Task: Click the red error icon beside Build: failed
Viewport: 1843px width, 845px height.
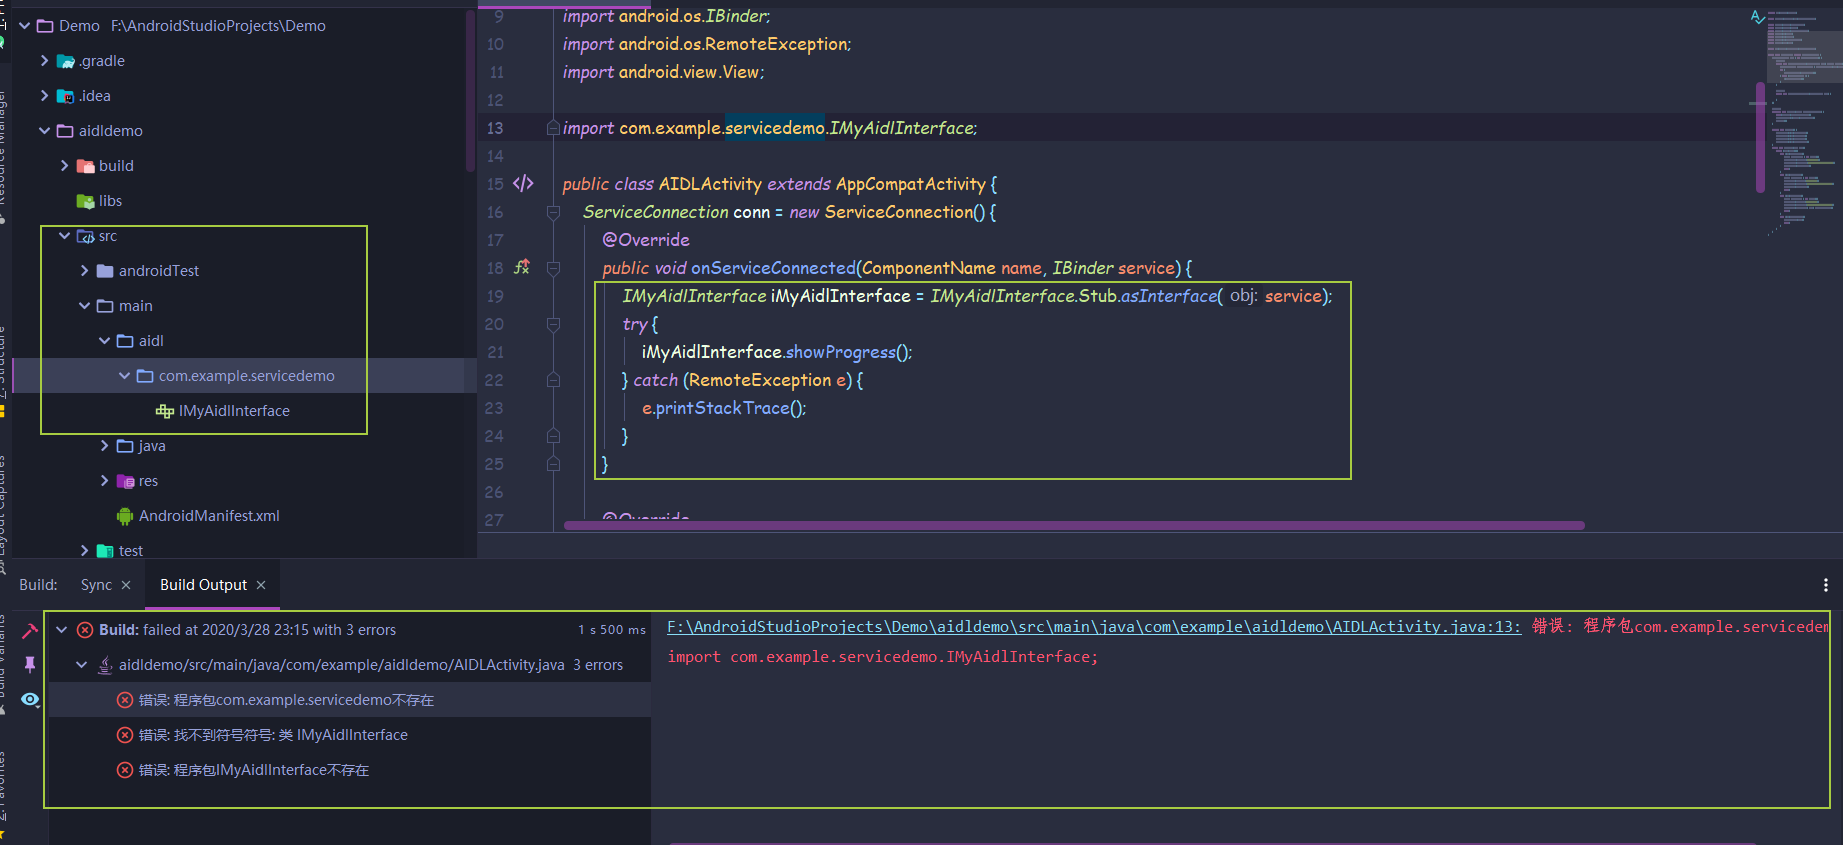Action: 85,630
